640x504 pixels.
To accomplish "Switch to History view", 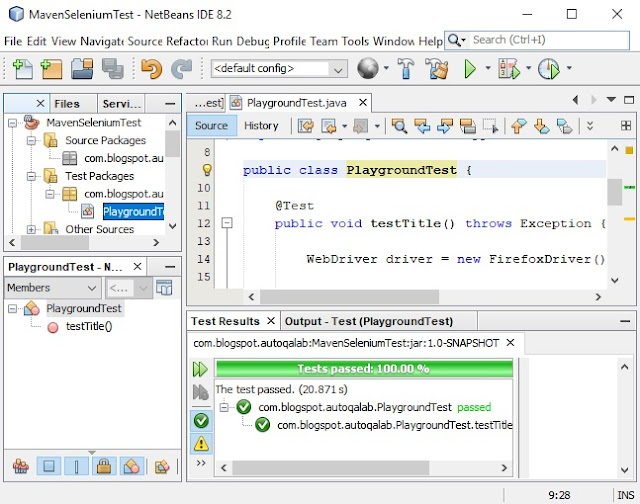I will coord(261,126).
